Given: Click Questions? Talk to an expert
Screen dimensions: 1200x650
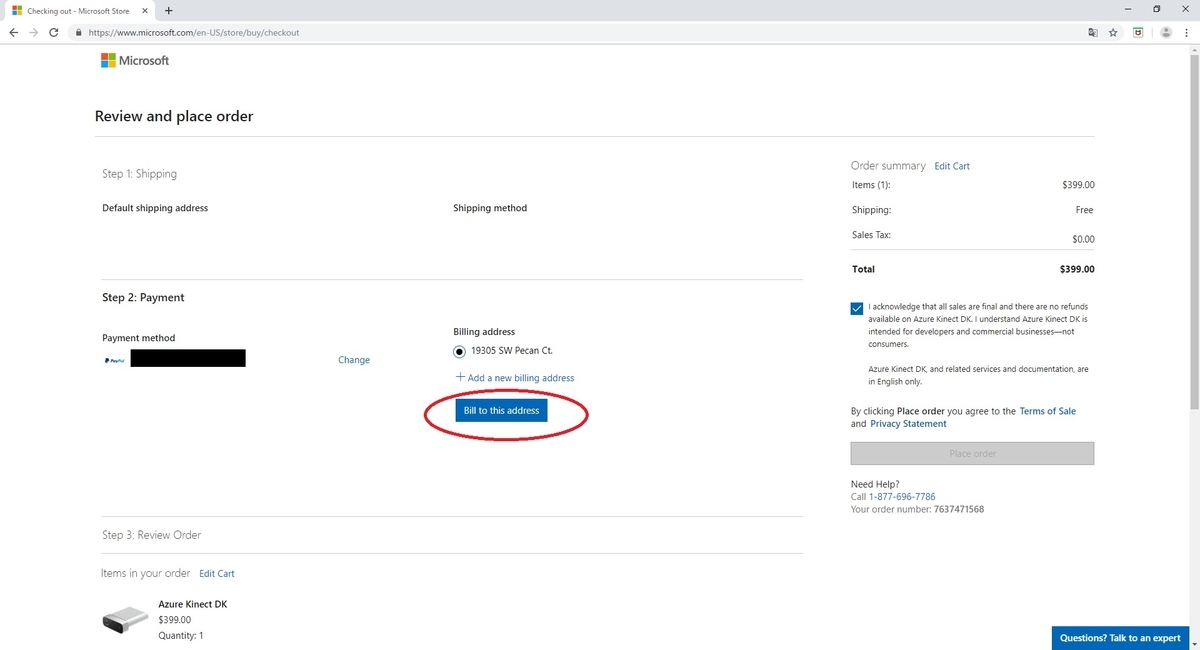Looking at the screenshot, I should pyautogui.click(x=1120, y=638).
